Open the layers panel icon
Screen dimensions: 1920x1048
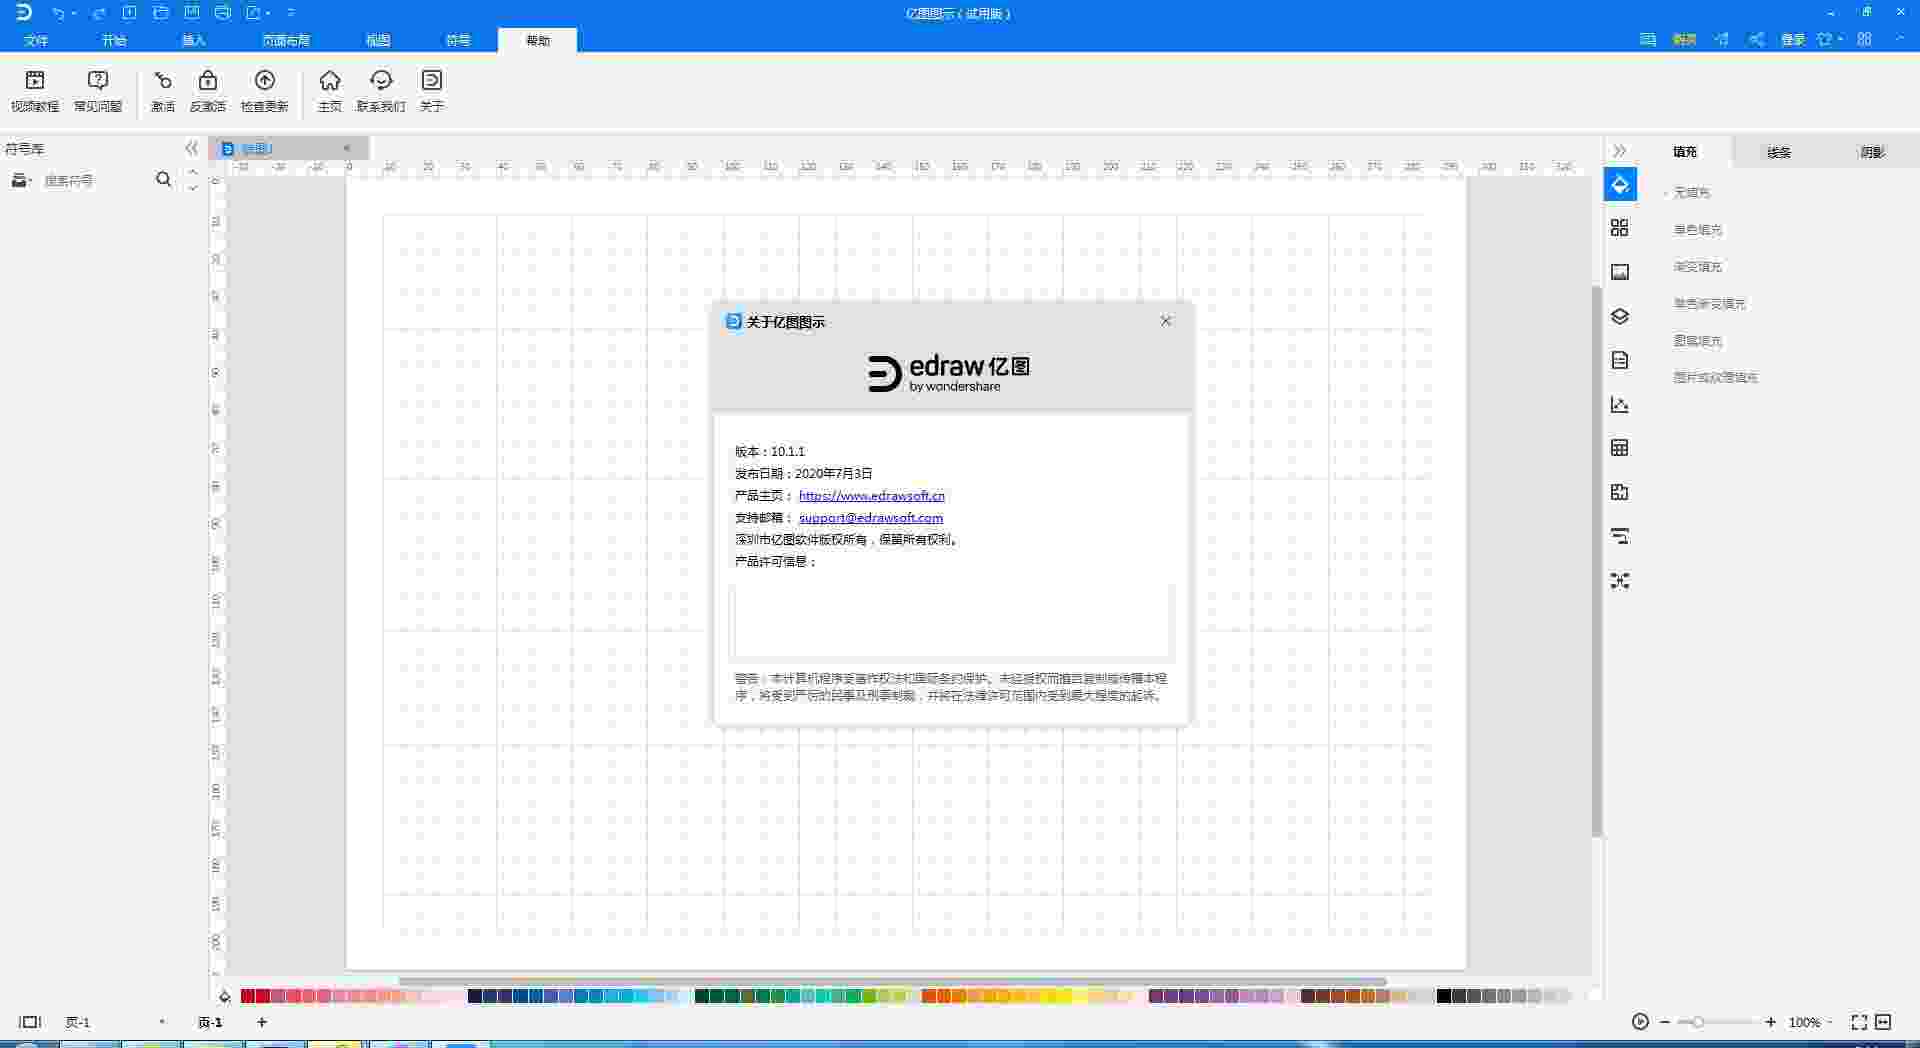coord(1620,316)
